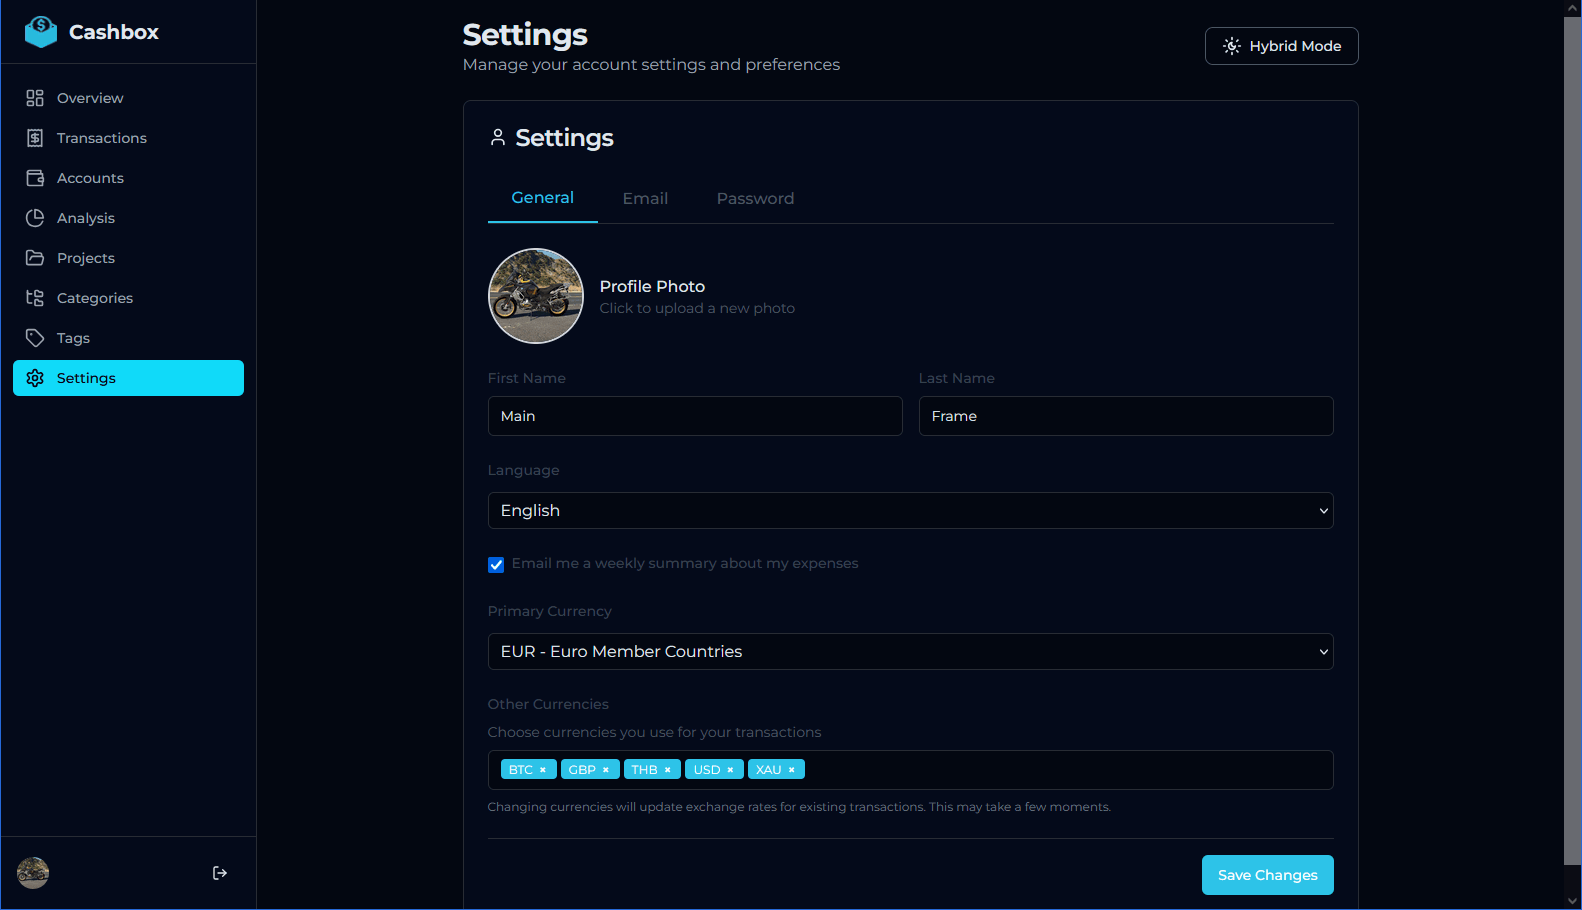
Task: Select the Analysis pie chart icon
Action: pyautogui.click(x=35, y=218)
